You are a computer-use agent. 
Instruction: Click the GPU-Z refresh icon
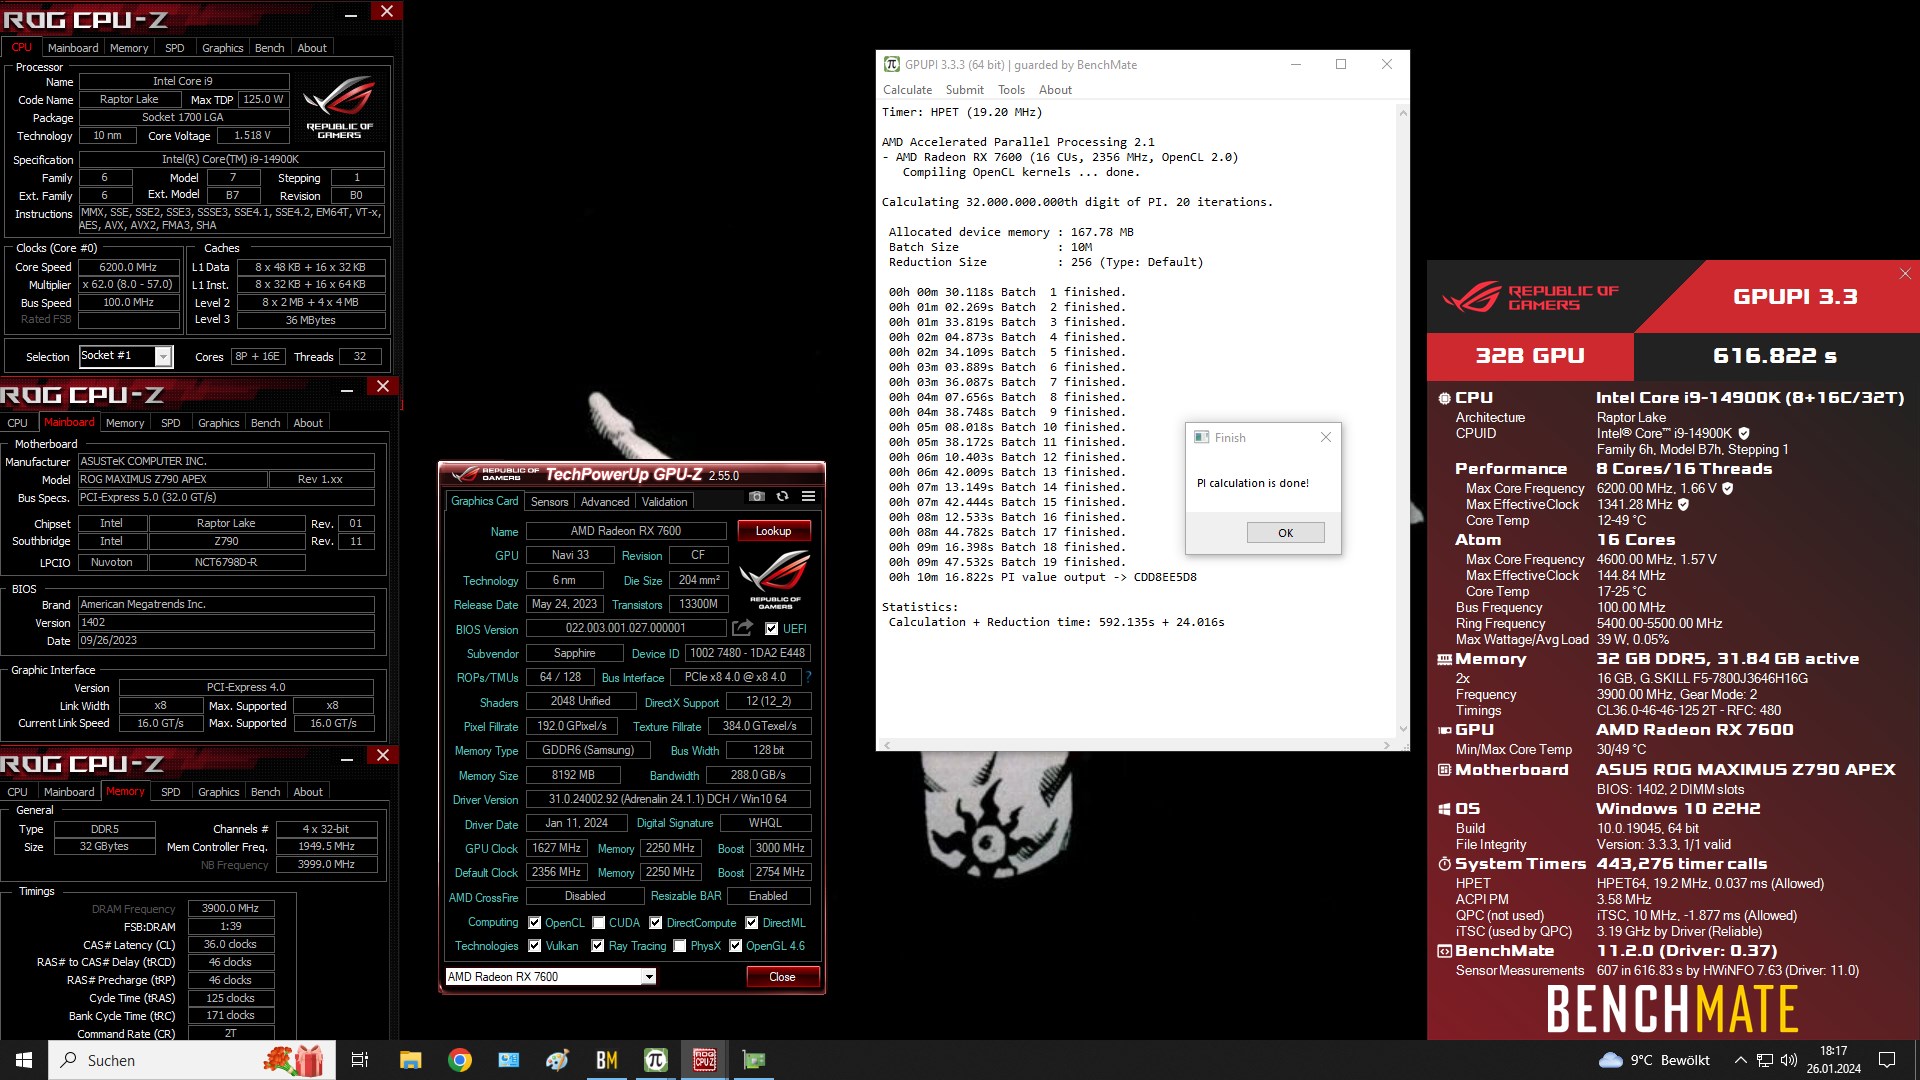[782, 496]
